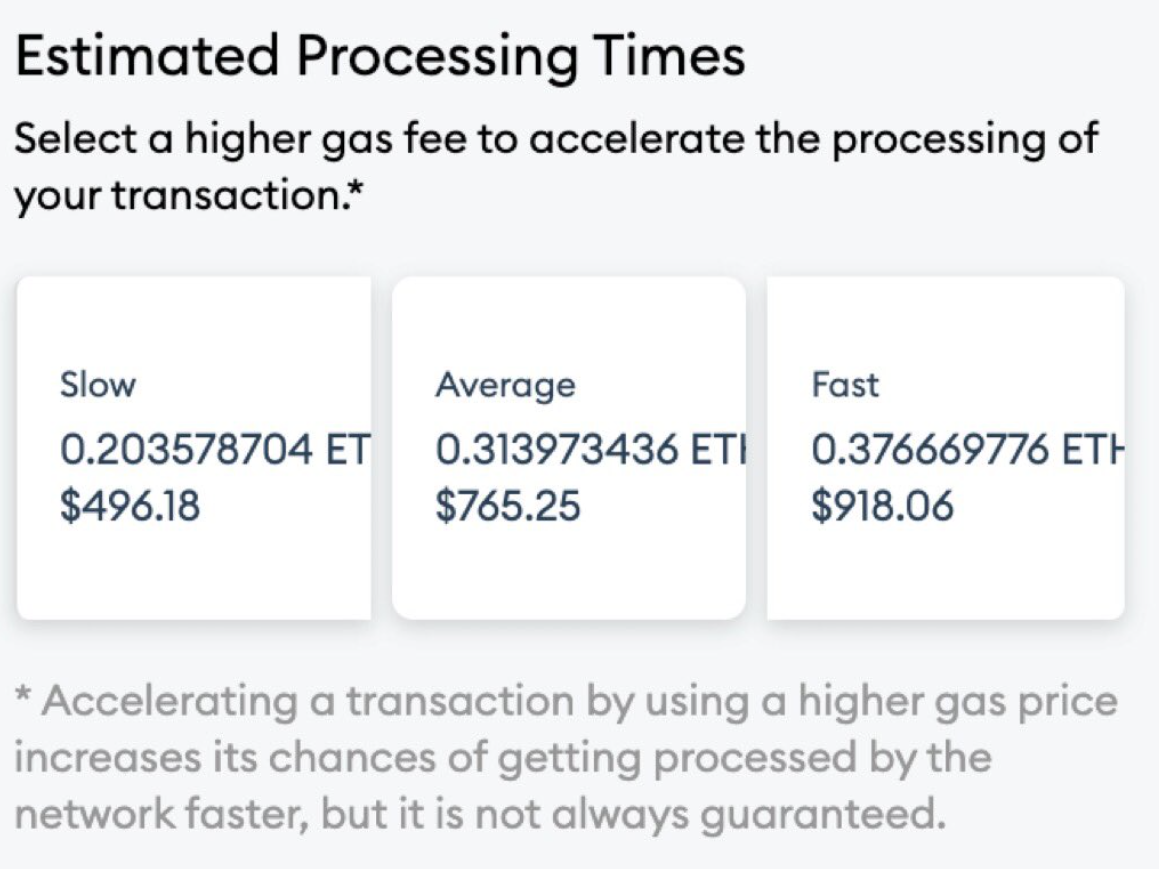Click the asterisk starting the footnote
This screenshot has height=869, width=1159.
pyautogui.click(x=24, y=696)
